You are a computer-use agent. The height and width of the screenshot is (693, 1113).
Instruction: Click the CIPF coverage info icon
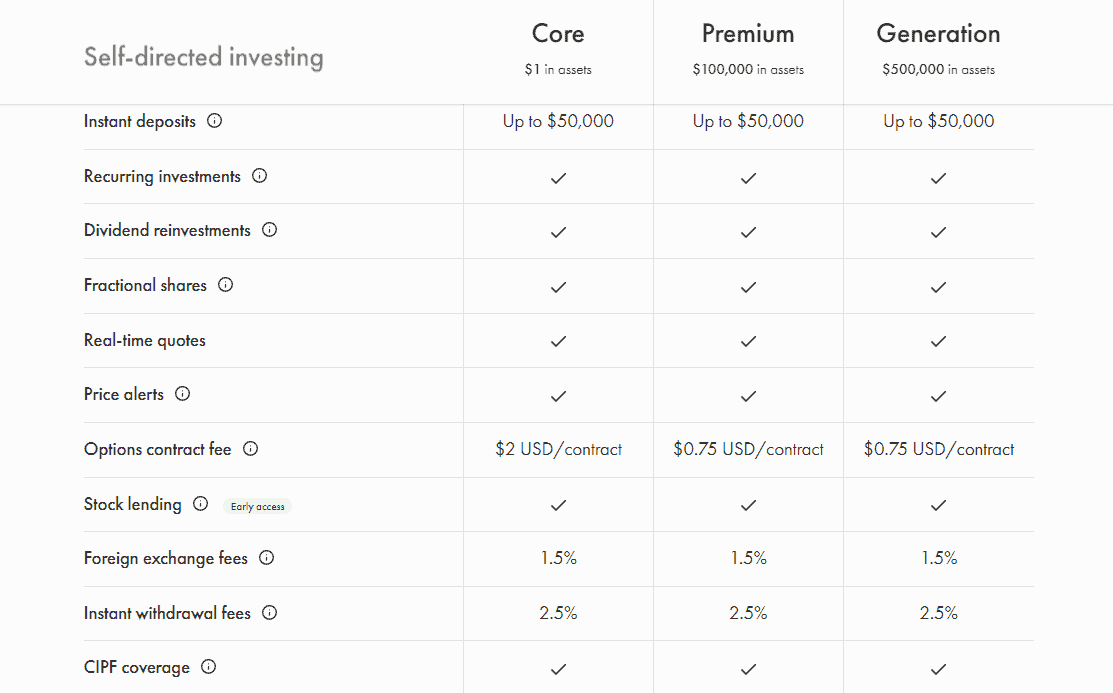click(207, 666)
